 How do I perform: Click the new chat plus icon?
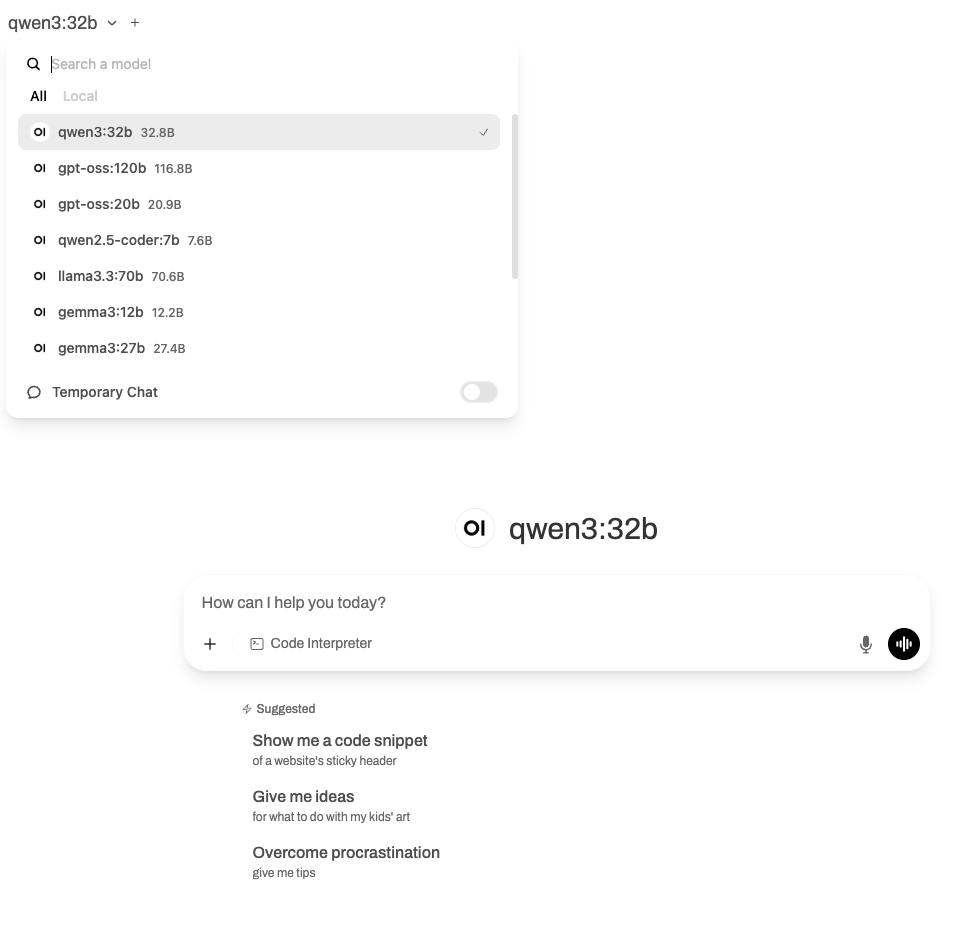click(135, 22)
